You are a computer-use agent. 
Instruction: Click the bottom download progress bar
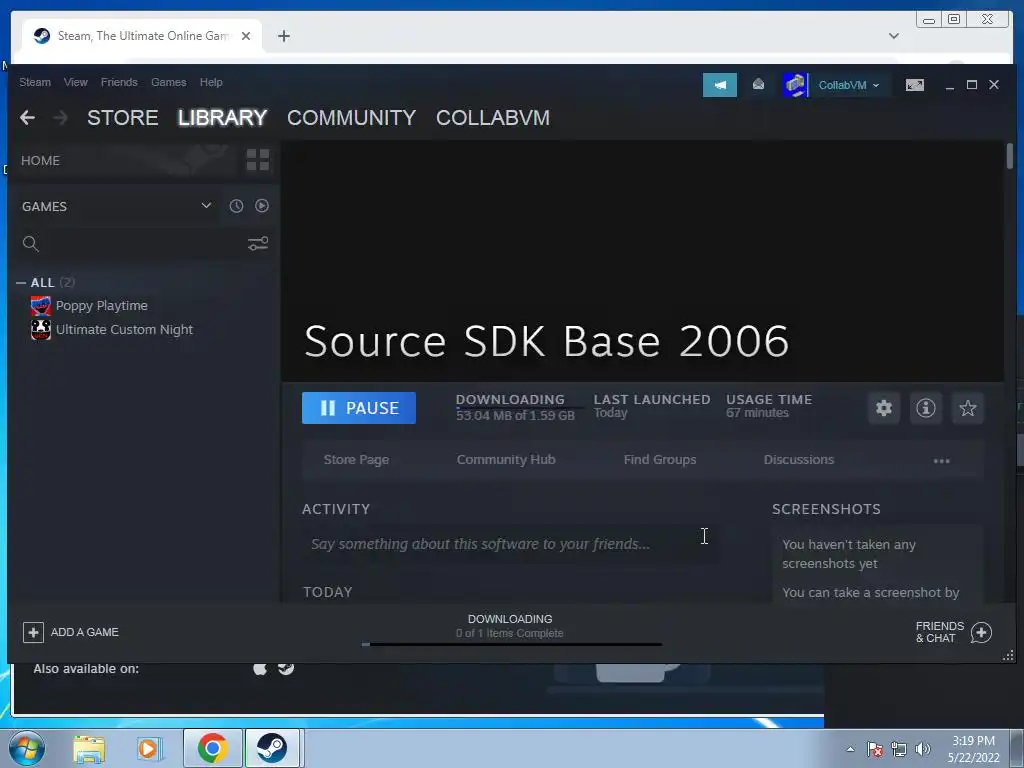pos(511,645)
